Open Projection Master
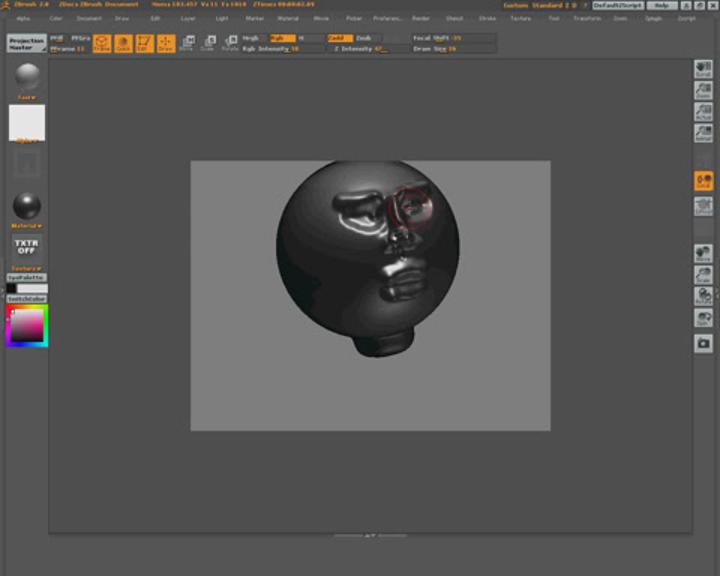Viewport: 720px width, 576px height. click(x=27, y=44)
